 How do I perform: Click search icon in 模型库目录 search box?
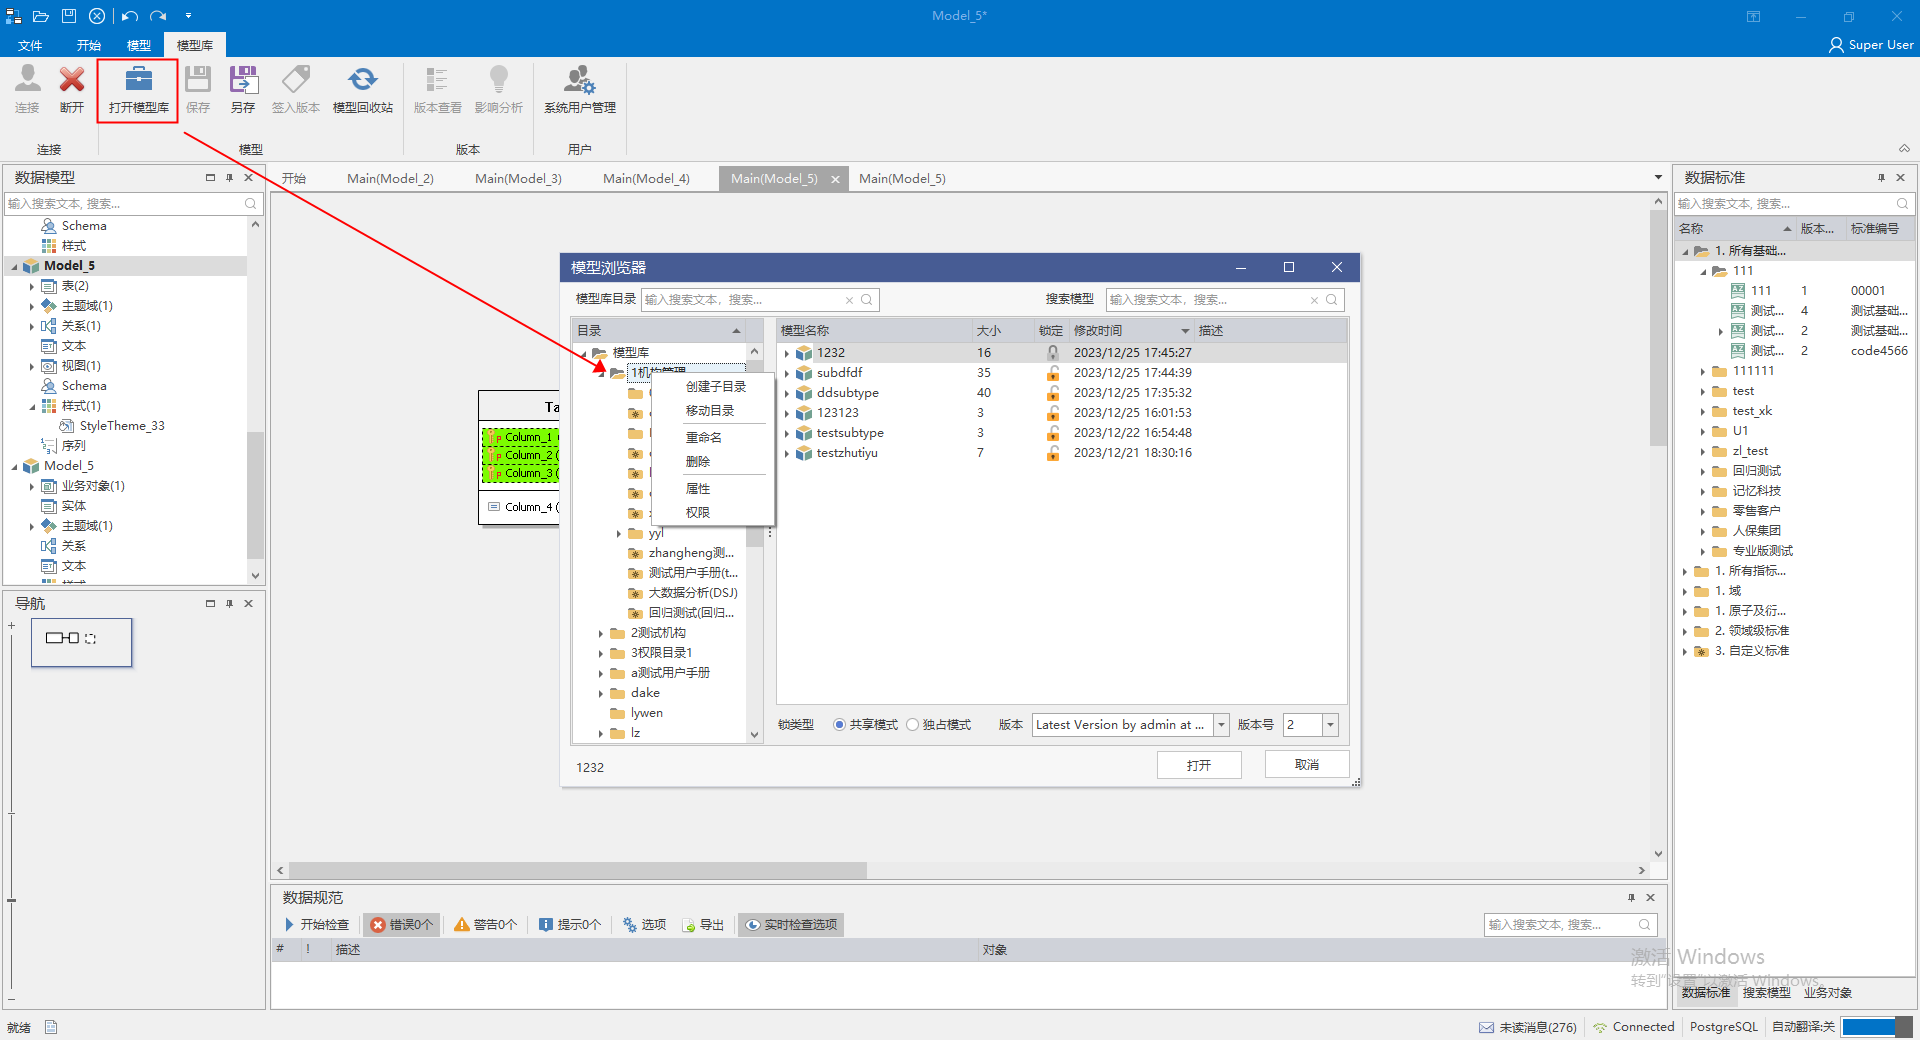[867, 300]
